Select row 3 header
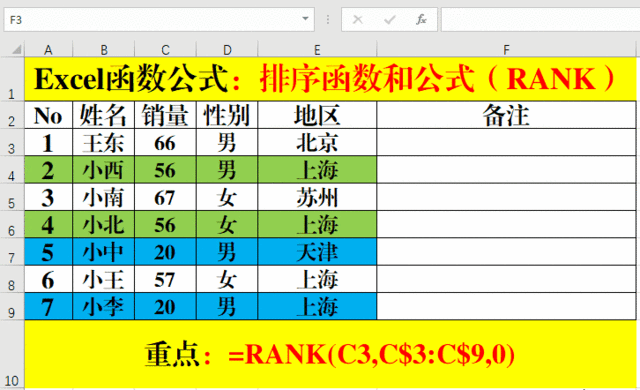The height and width of the screenshot is (390, 640). coord(12,142)
